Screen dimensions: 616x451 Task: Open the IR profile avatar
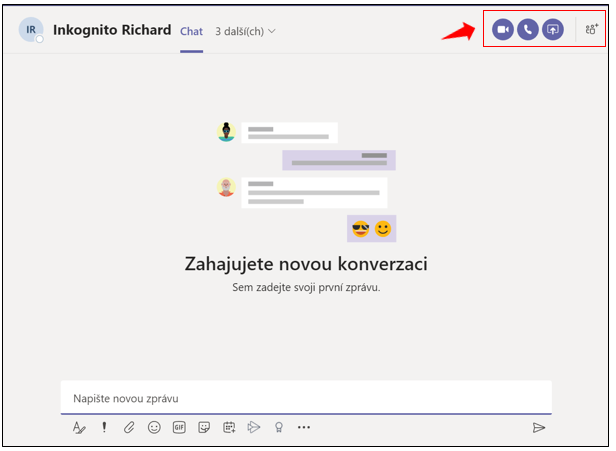[x=31, y=29]
